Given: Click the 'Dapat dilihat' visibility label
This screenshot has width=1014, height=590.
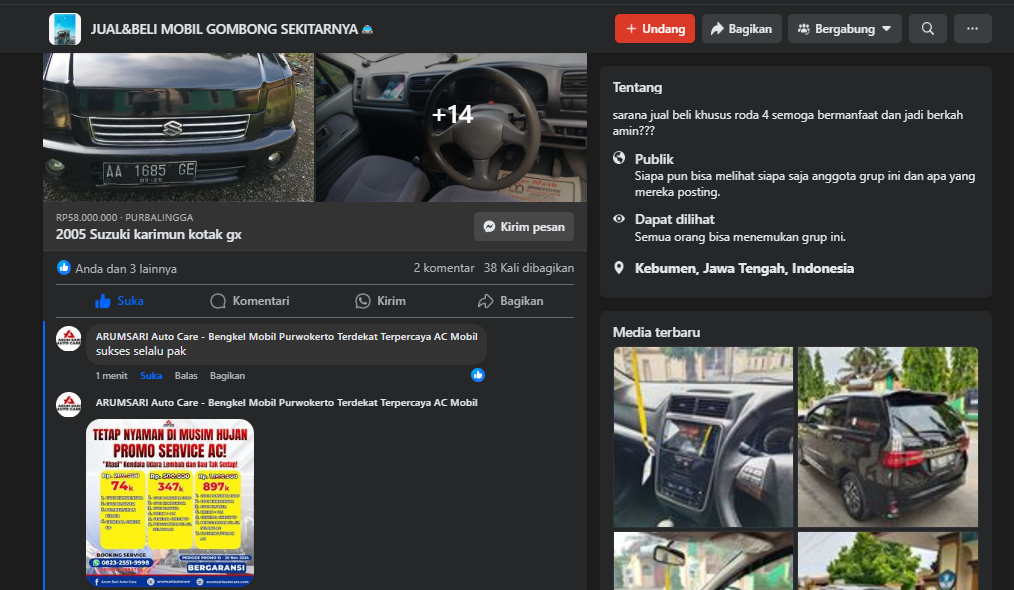Looking at the screenshot, I should (x=674, y=219).
